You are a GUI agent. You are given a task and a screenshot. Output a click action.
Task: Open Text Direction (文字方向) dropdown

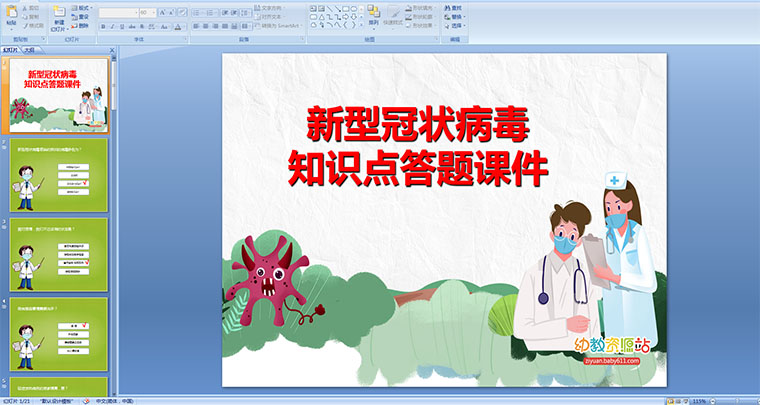pos(269,8)
